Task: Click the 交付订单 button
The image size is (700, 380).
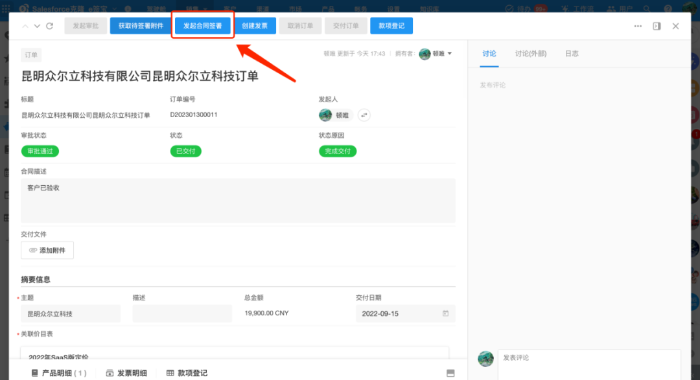Action: 346,26
